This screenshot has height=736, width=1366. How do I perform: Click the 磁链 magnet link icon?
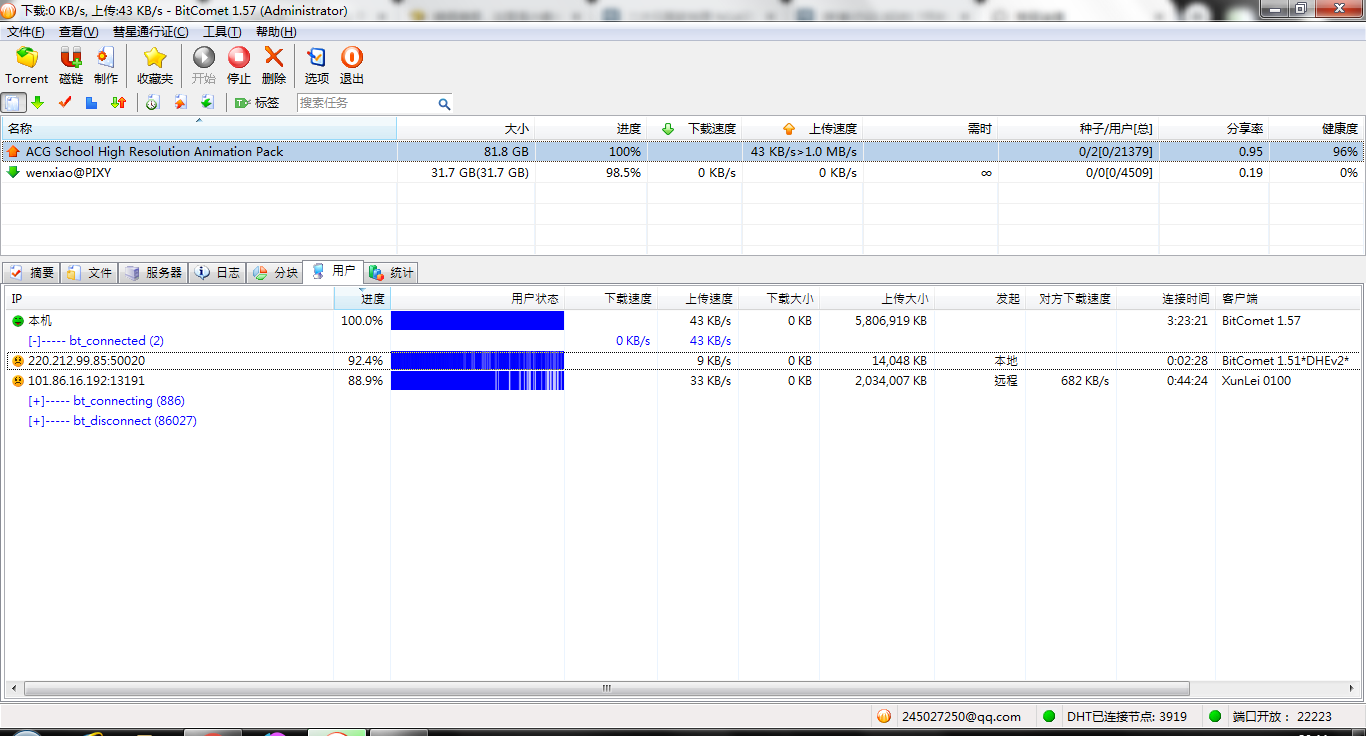coord(71,59)
